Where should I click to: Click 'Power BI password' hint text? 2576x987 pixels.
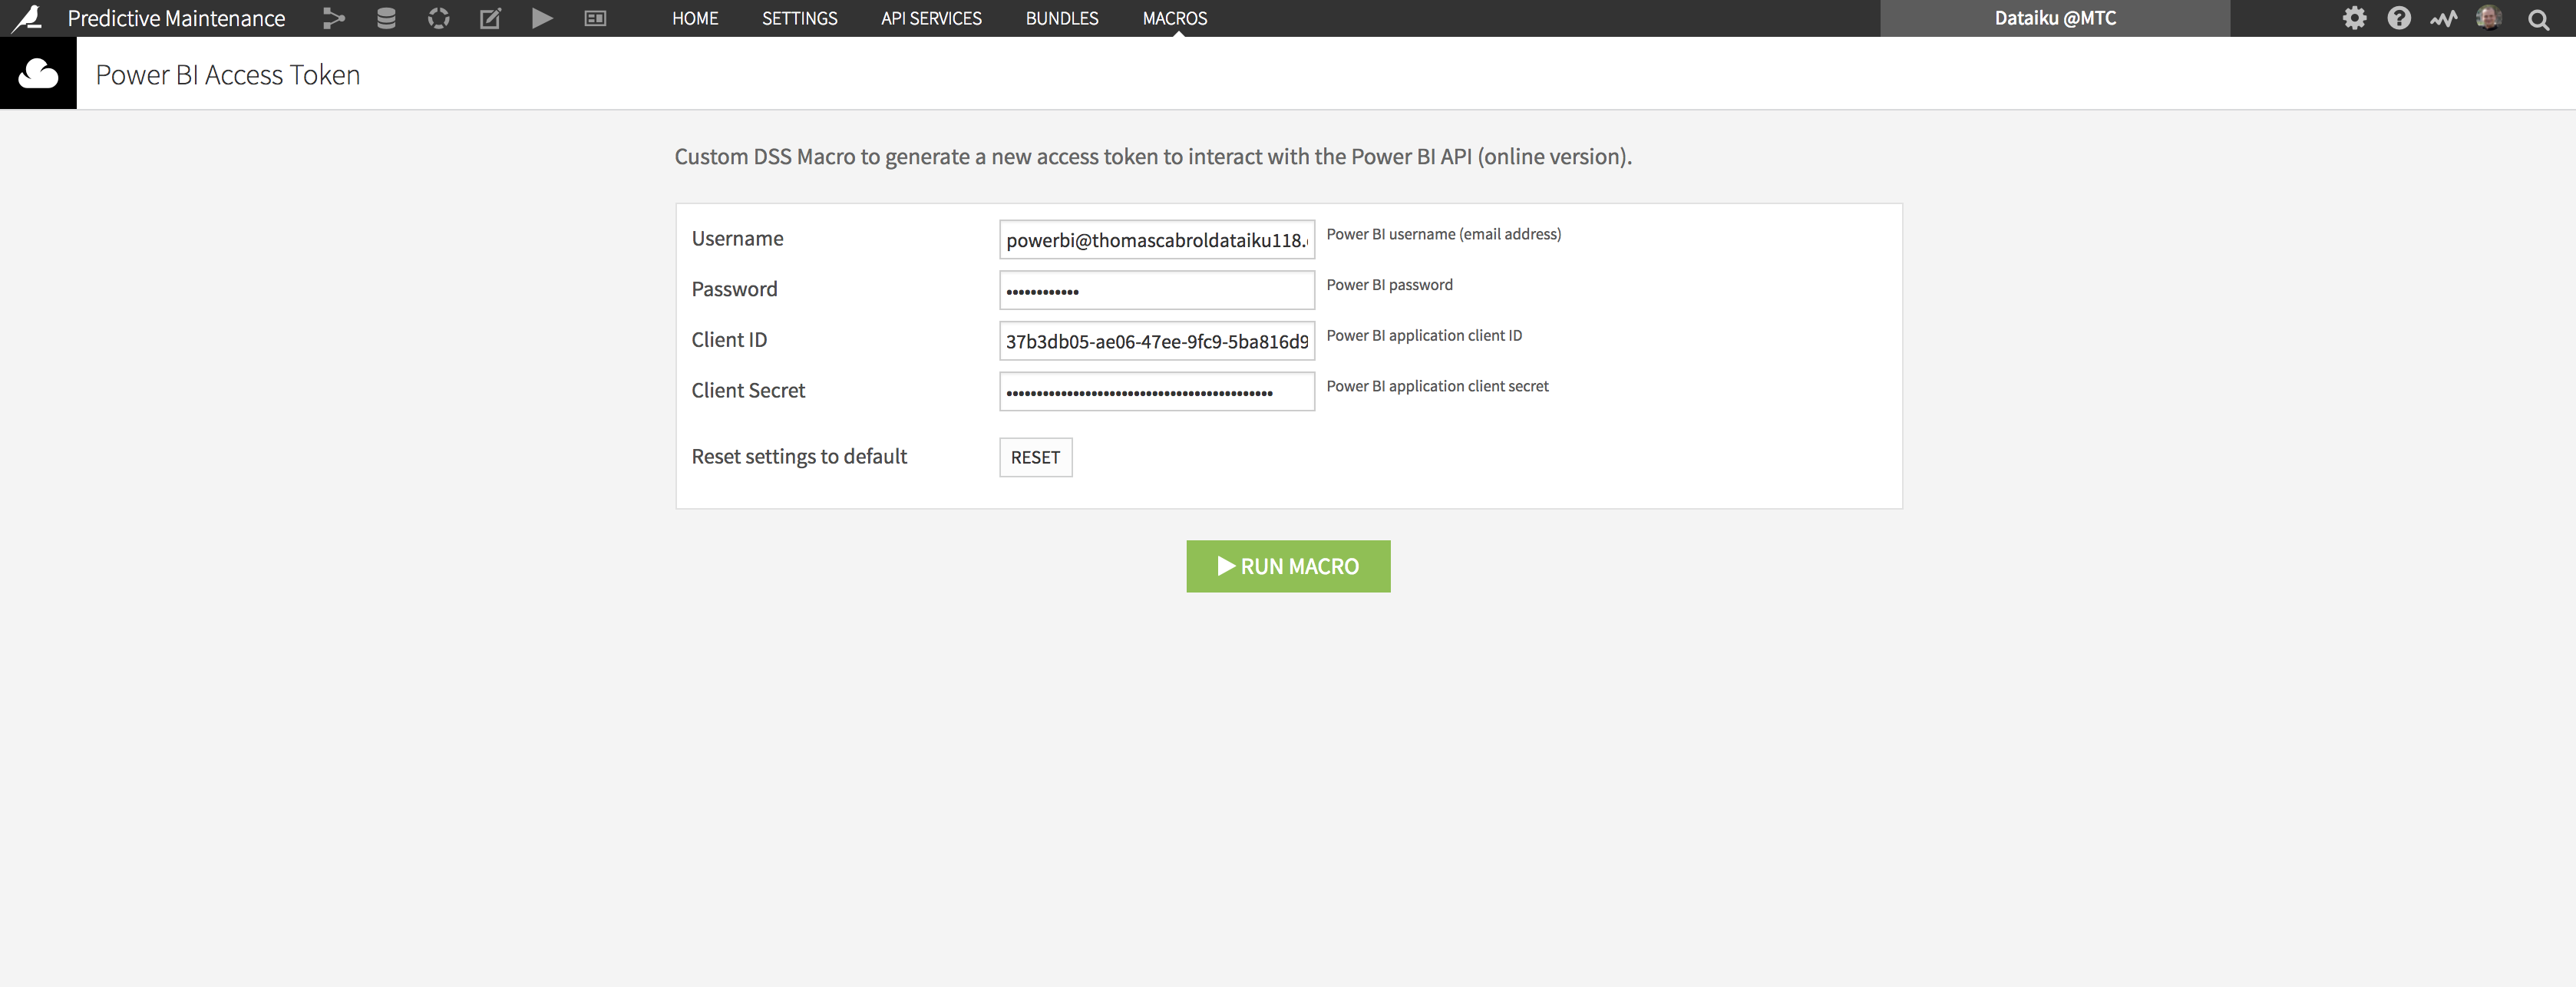click(1389, 285)
